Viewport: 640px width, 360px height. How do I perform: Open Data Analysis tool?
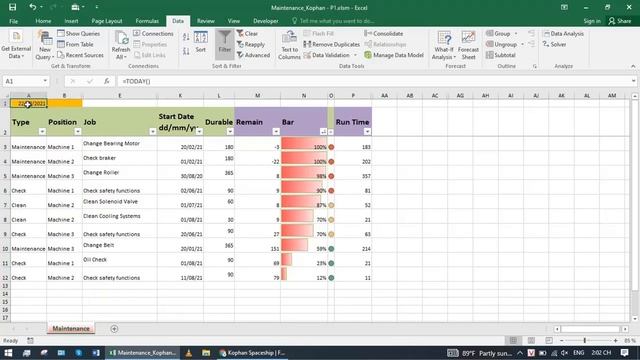tap(563, 33)
